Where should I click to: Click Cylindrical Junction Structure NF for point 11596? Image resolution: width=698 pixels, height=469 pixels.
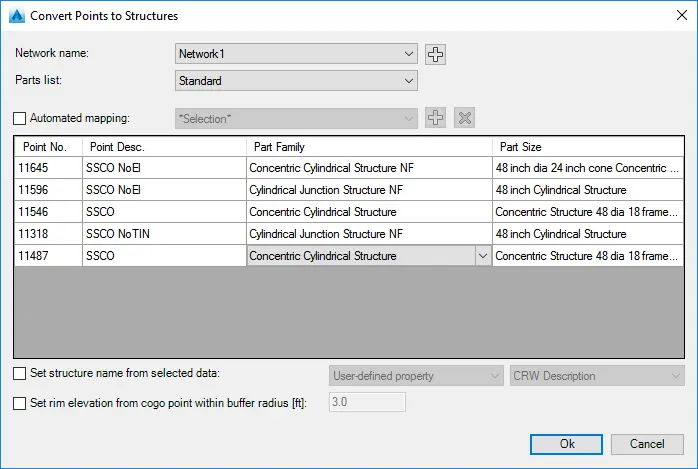(369, 190)
